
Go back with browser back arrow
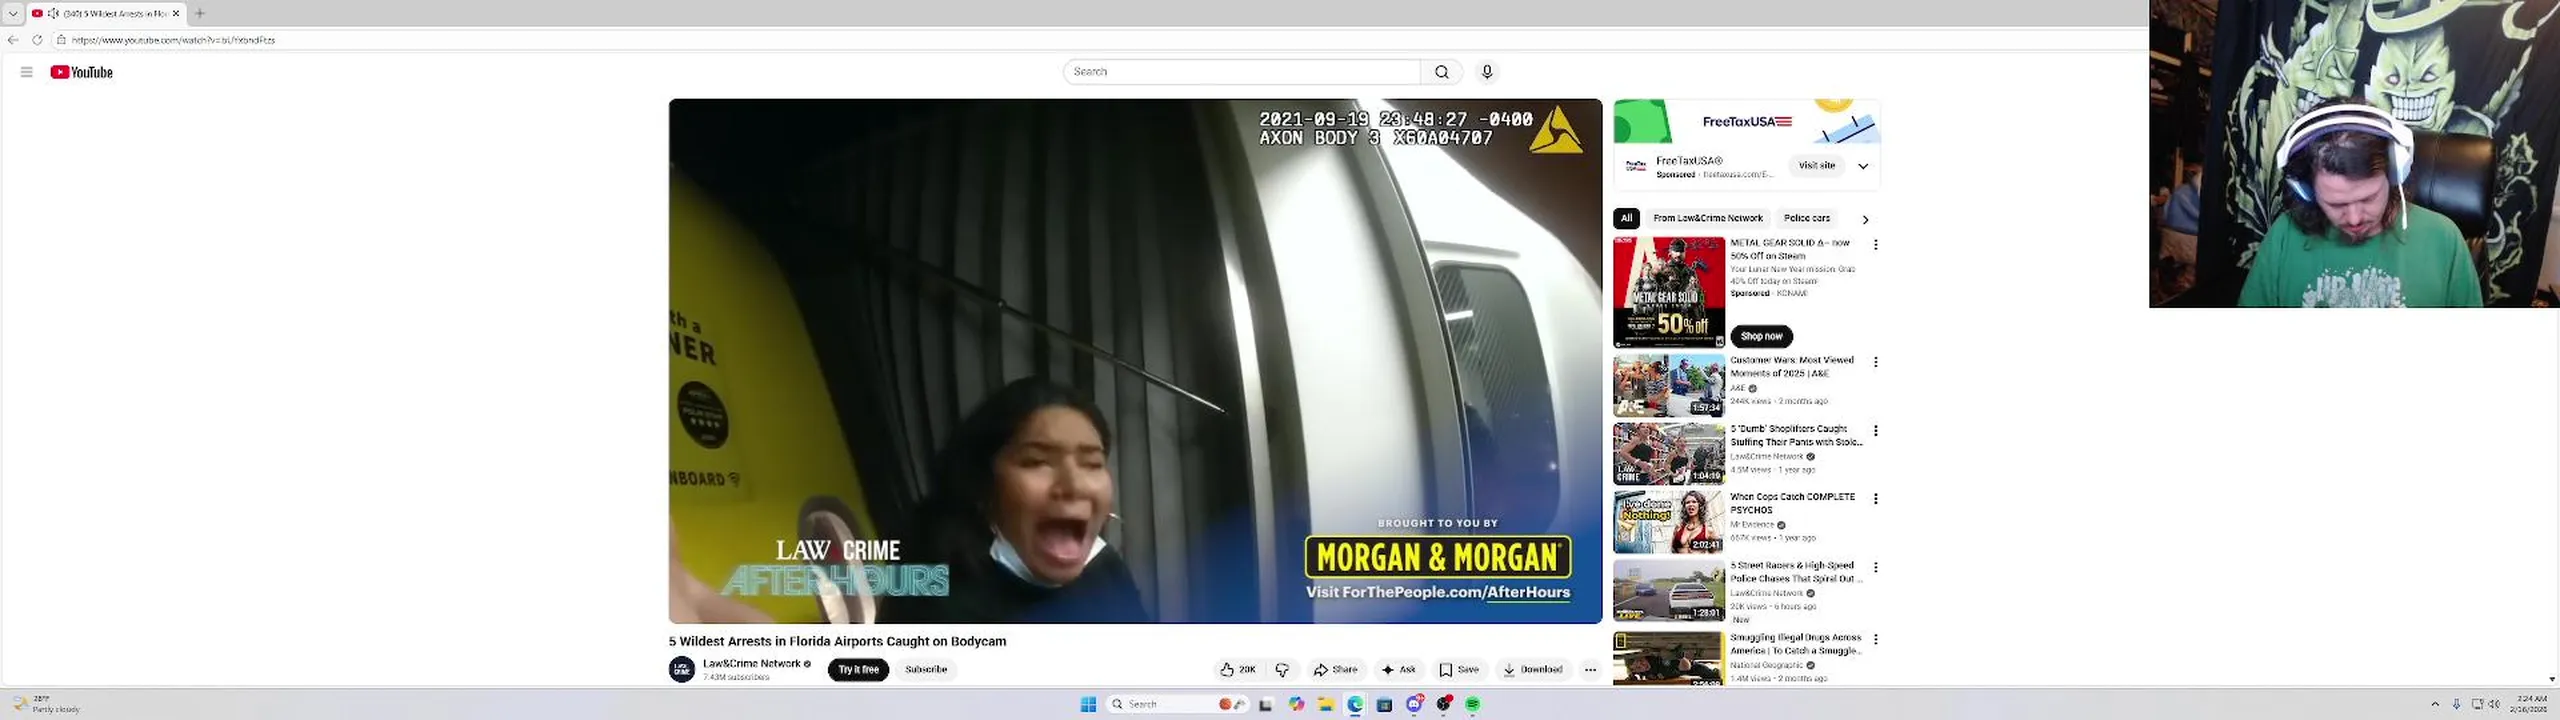(x=13, y=40)
